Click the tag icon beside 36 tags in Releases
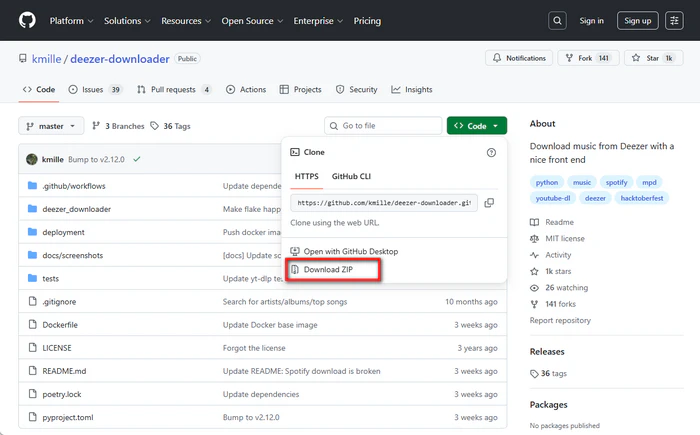The height and width of the screenshot is (435, 700). [x=534, y=374]
